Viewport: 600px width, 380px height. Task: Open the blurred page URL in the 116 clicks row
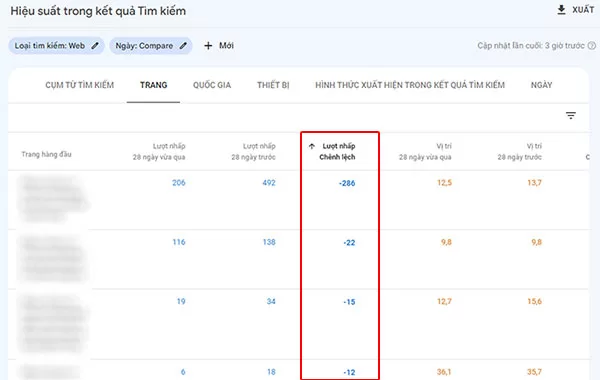[x=53, y=259]
